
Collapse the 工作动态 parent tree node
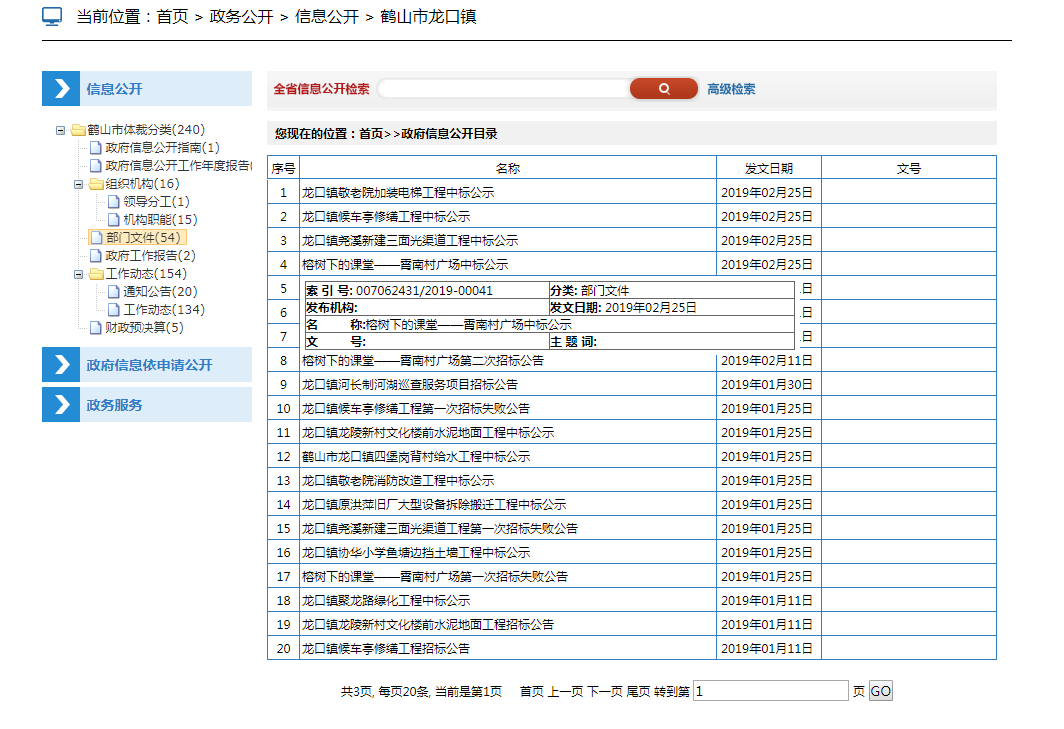tap(78, 274)
